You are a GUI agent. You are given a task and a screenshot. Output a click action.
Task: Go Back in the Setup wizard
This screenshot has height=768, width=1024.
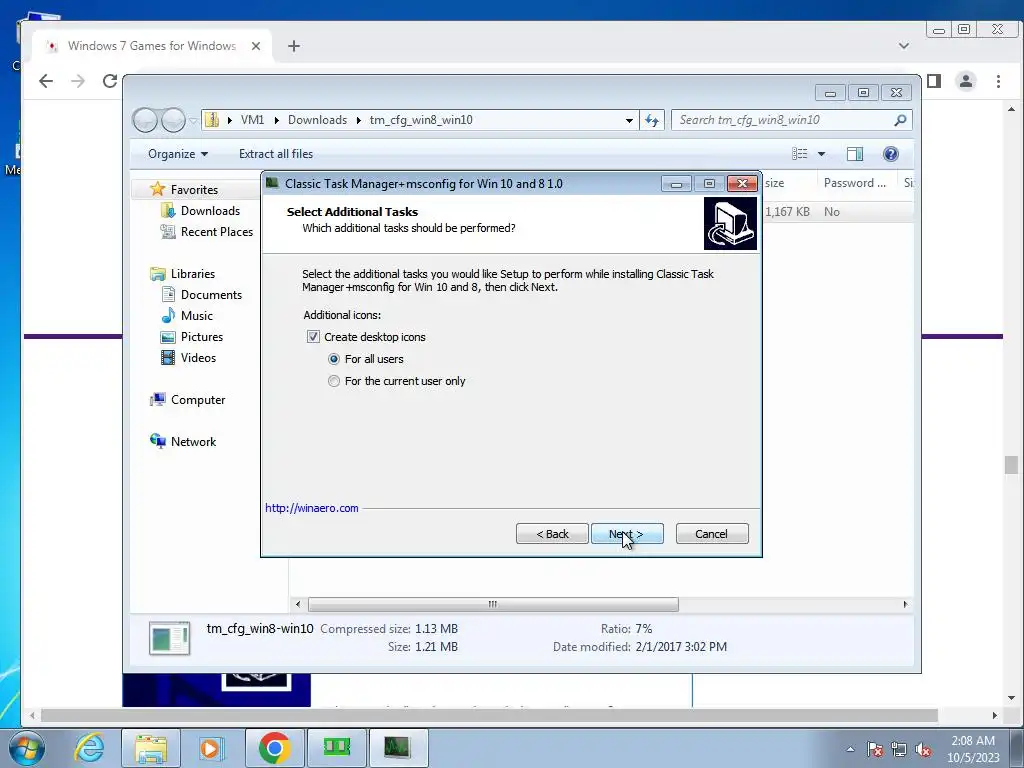(x=552, y=534)
